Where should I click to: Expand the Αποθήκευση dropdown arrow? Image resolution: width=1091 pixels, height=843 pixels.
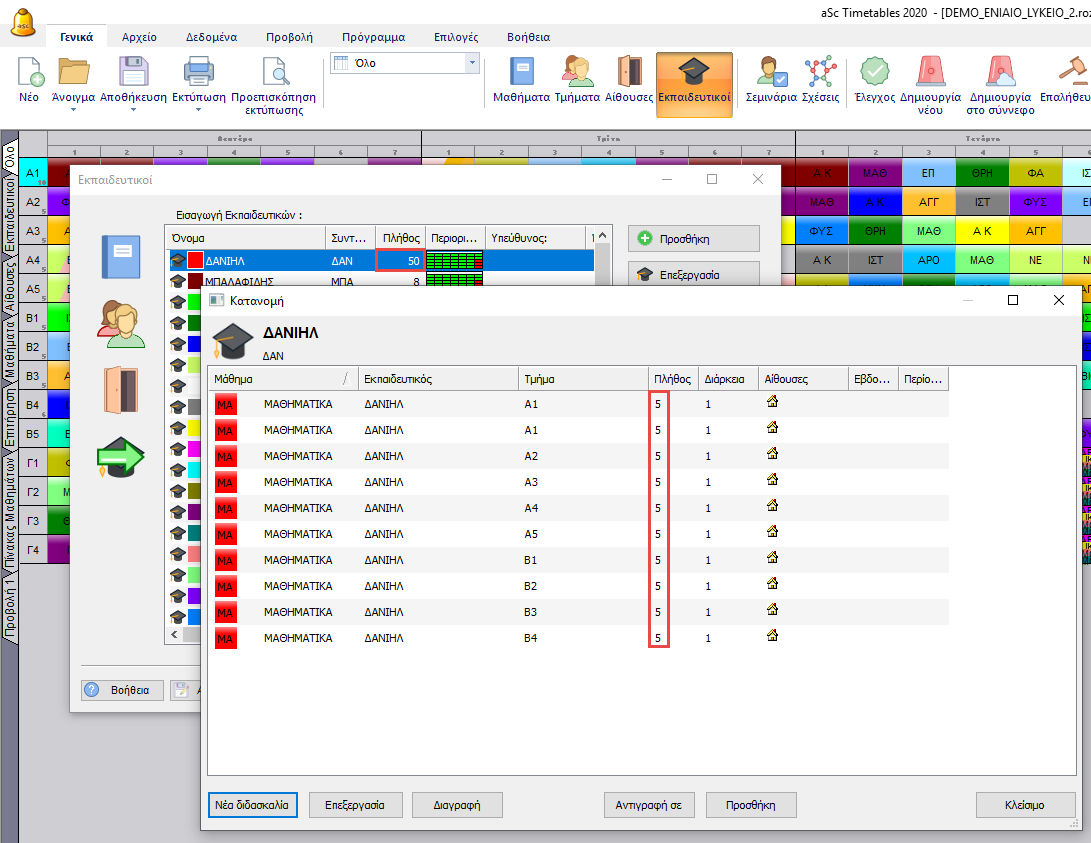(132, 109)
